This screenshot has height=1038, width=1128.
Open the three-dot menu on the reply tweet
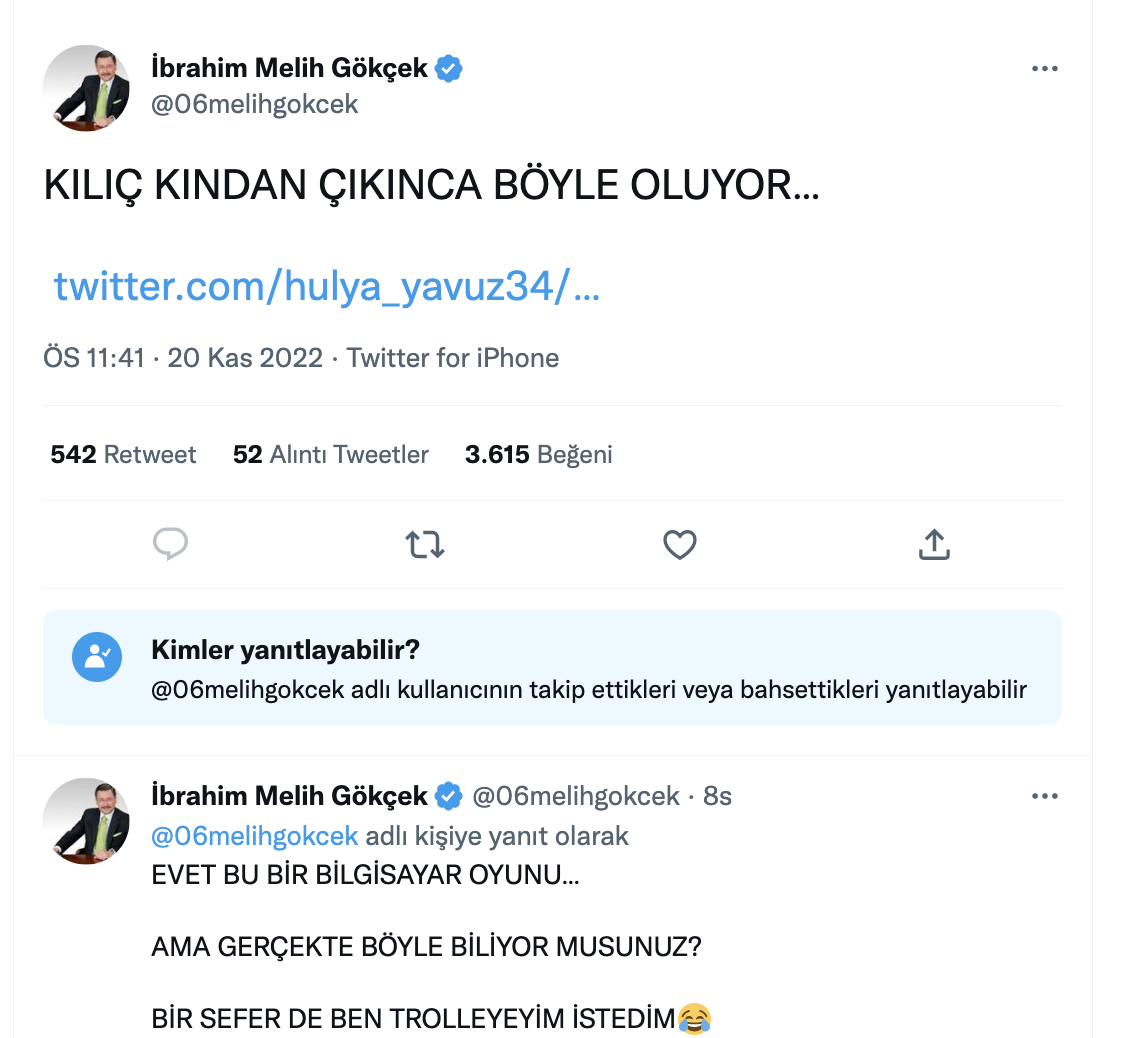(1045, 796)
